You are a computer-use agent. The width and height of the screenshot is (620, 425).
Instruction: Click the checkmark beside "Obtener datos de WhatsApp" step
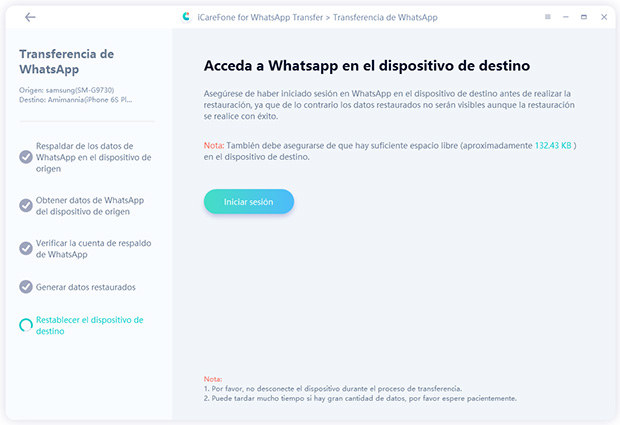26,205
